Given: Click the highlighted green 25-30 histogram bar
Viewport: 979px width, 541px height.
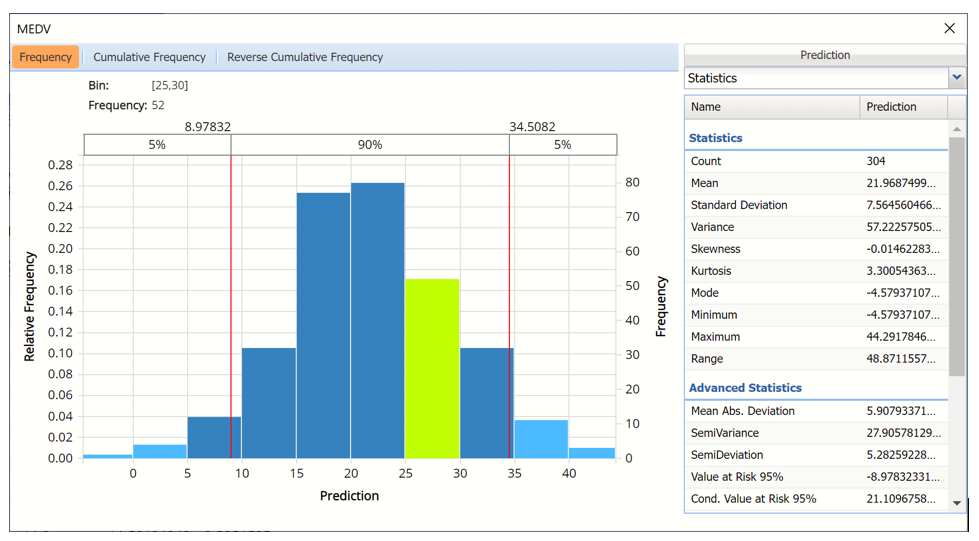Looking at the screenshot, I should point(432,368).
